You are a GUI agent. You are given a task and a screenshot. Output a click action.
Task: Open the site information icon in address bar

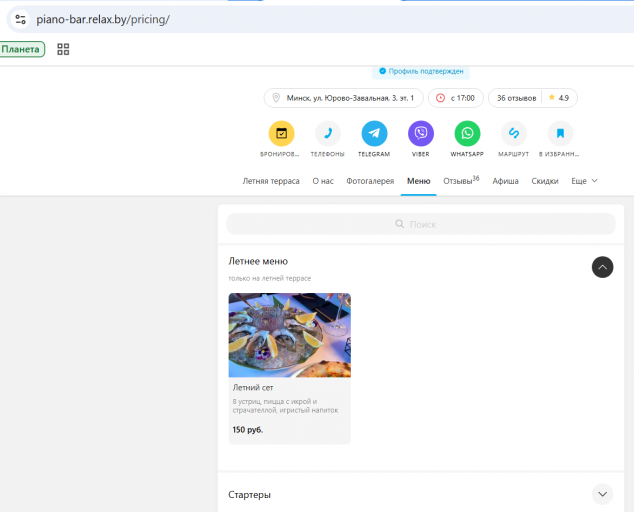(x=20, y=19)
